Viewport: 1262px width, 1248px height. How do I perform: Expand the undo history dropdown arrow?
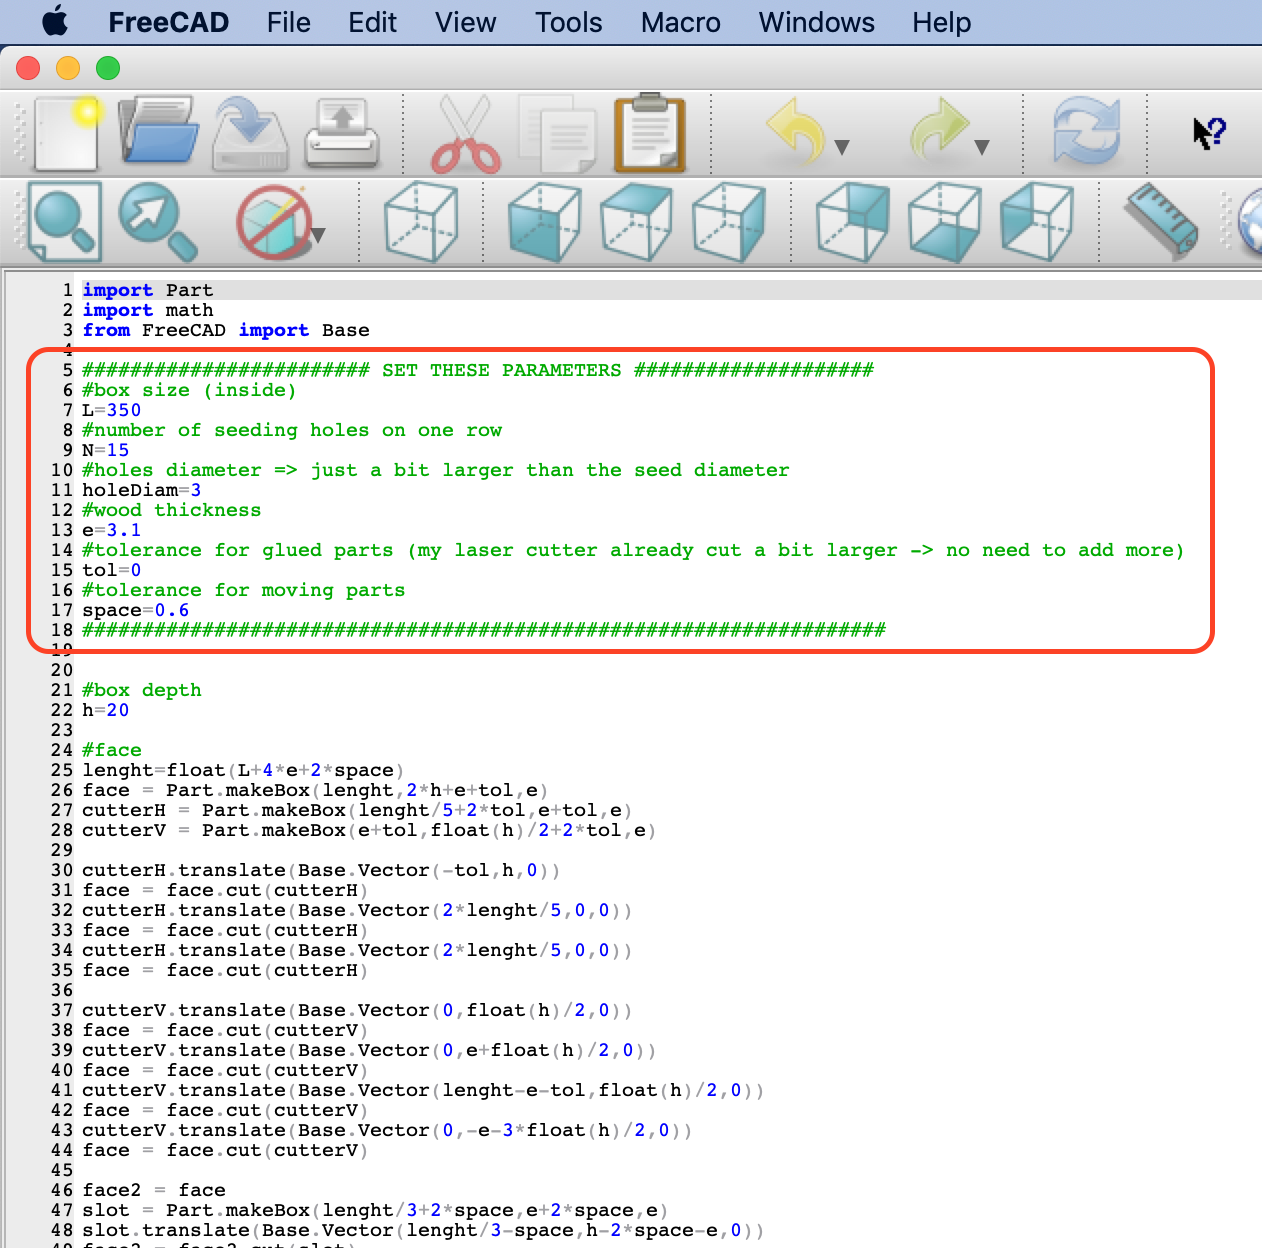click(x=842, y=148)
